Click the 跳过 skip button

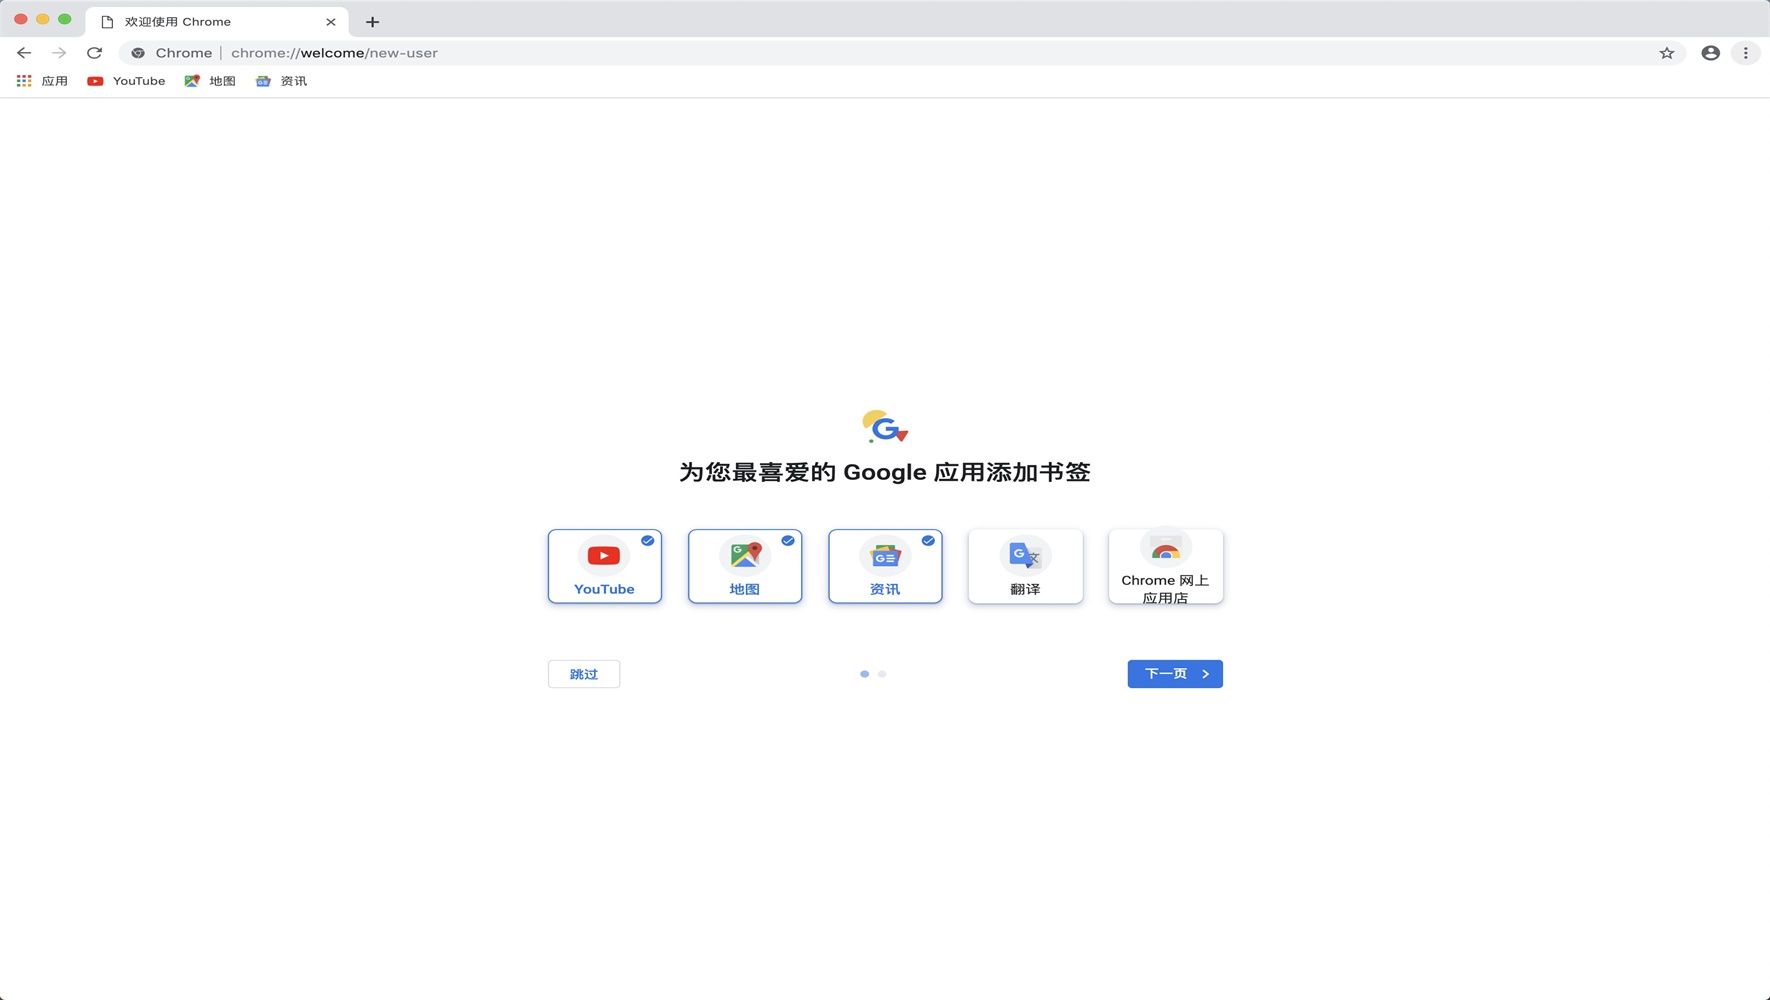[584, 674]
